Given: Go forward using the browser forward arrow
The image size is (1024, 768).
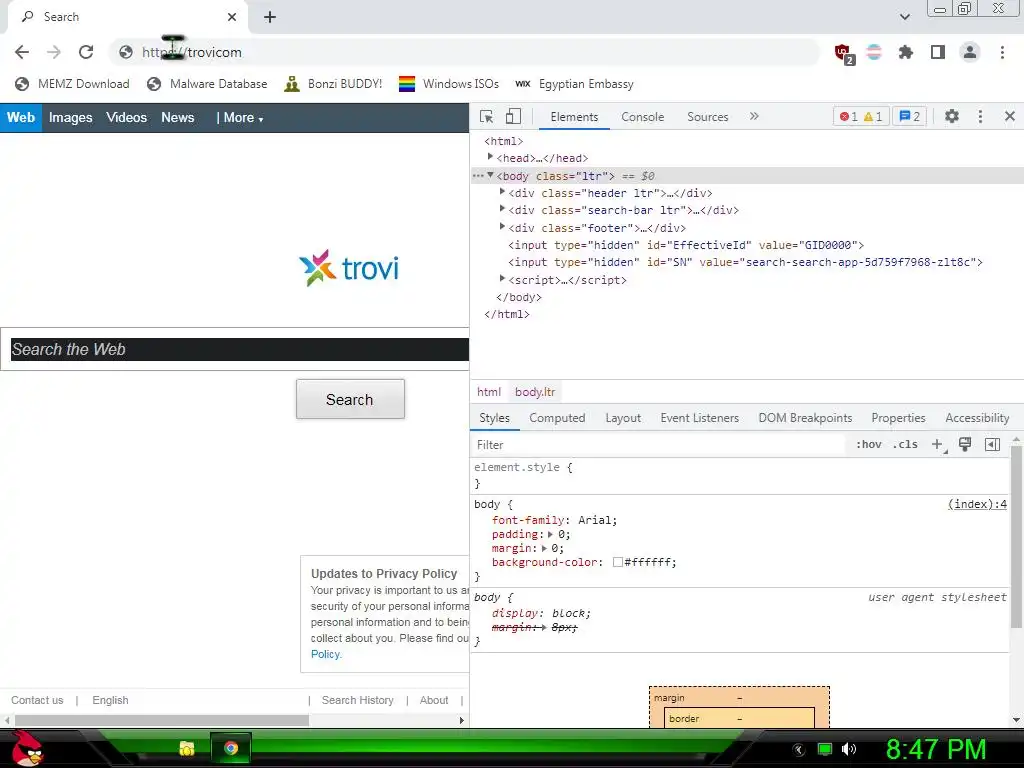Looking at the screenshot, I should (x=54, y=52).
